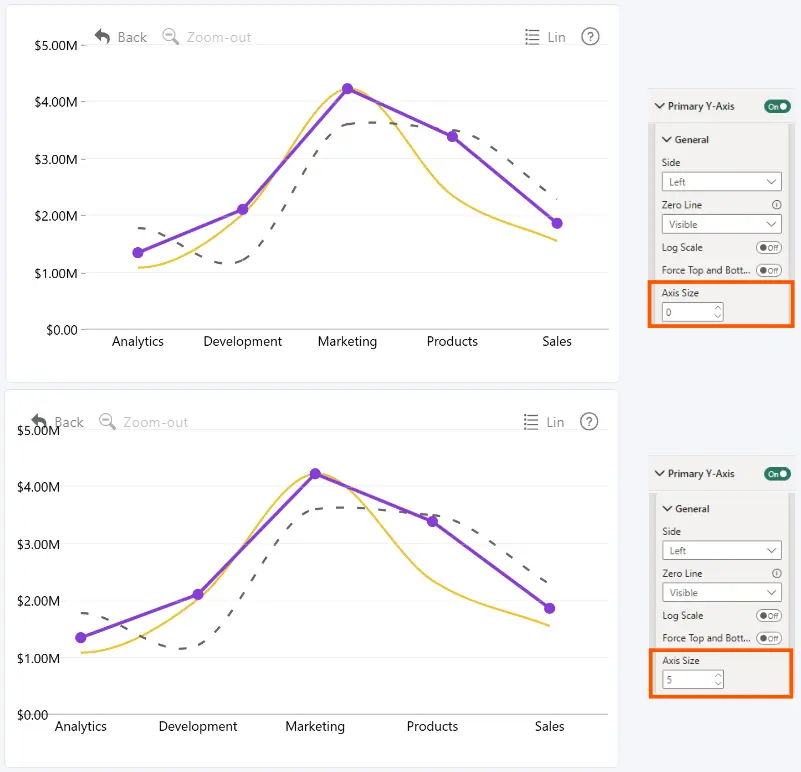Viewport: 801px width, 772px height.
Task: Click the Axis Size field showing 0
Action: click(x=692, y=312)
